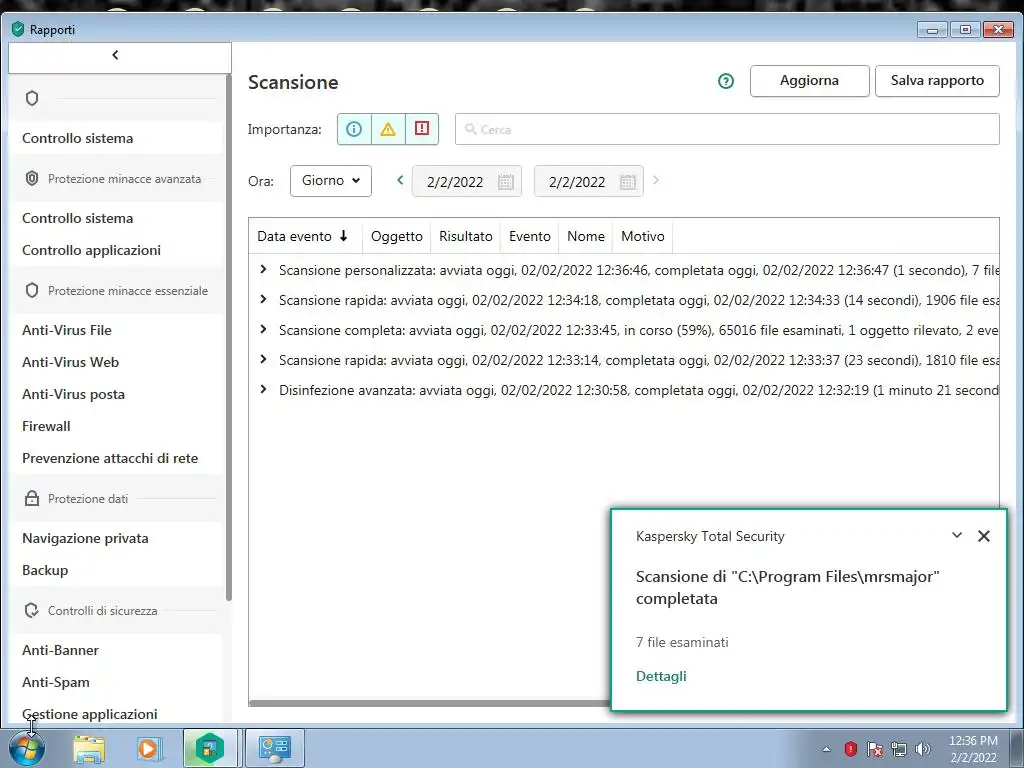
Task: Click the Nome column header
Action: (x=586, y=236)
